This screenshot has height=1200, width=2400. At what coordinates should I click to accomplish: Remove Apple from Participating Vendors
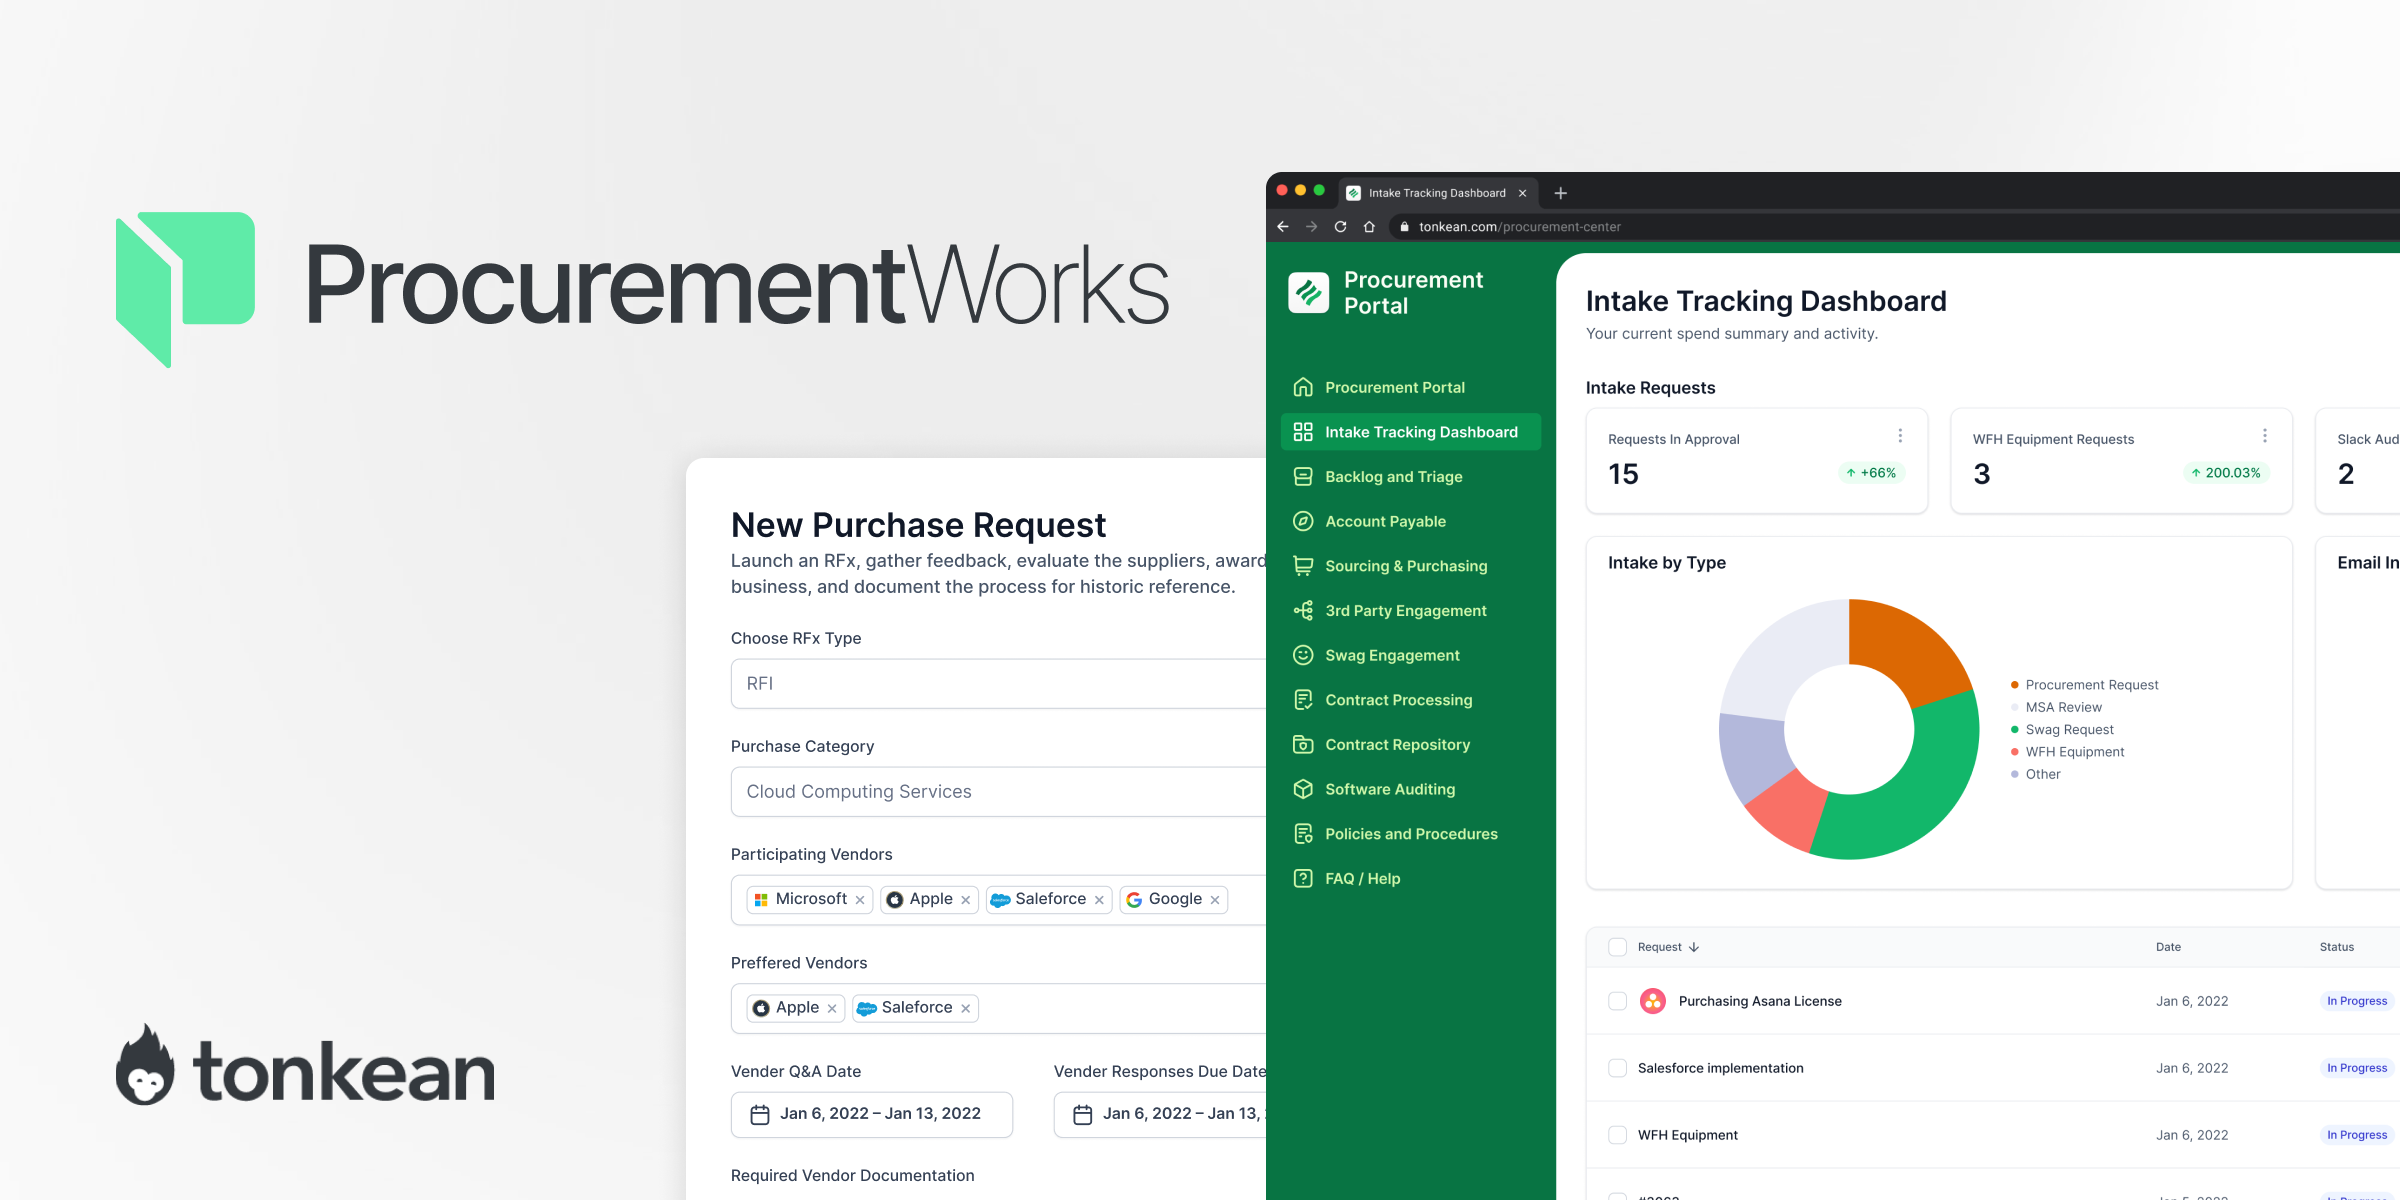coord(966,900)
